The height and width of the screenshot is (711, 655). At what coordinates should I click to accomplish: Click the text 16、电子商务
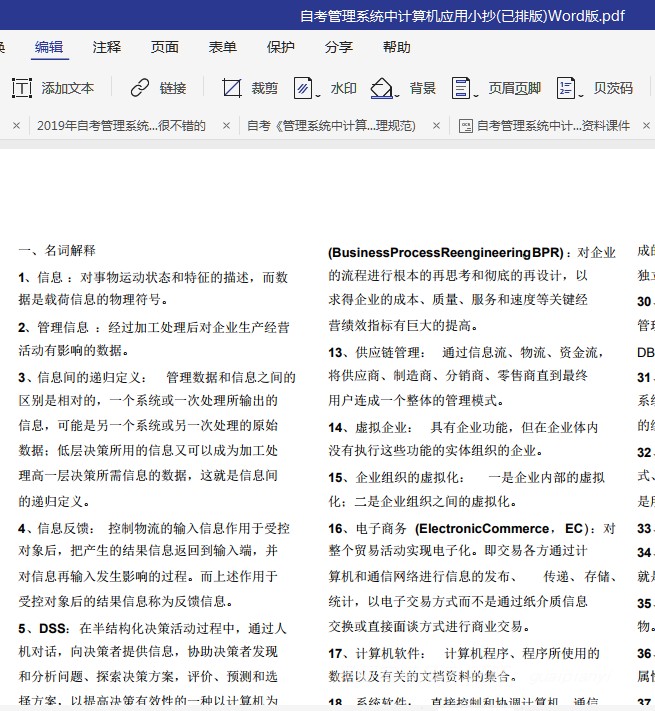click(368, 529)
